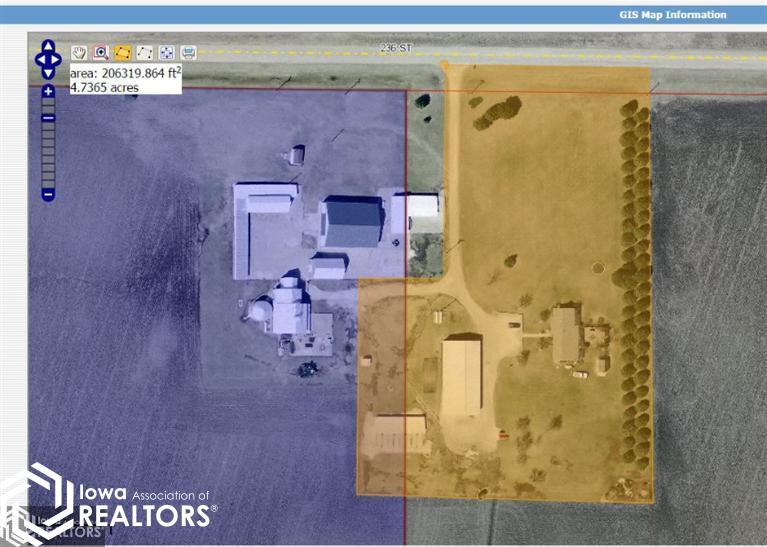Select the hand pan tool
This screenshot has height=547, width=767.
[x=79, y=52]
